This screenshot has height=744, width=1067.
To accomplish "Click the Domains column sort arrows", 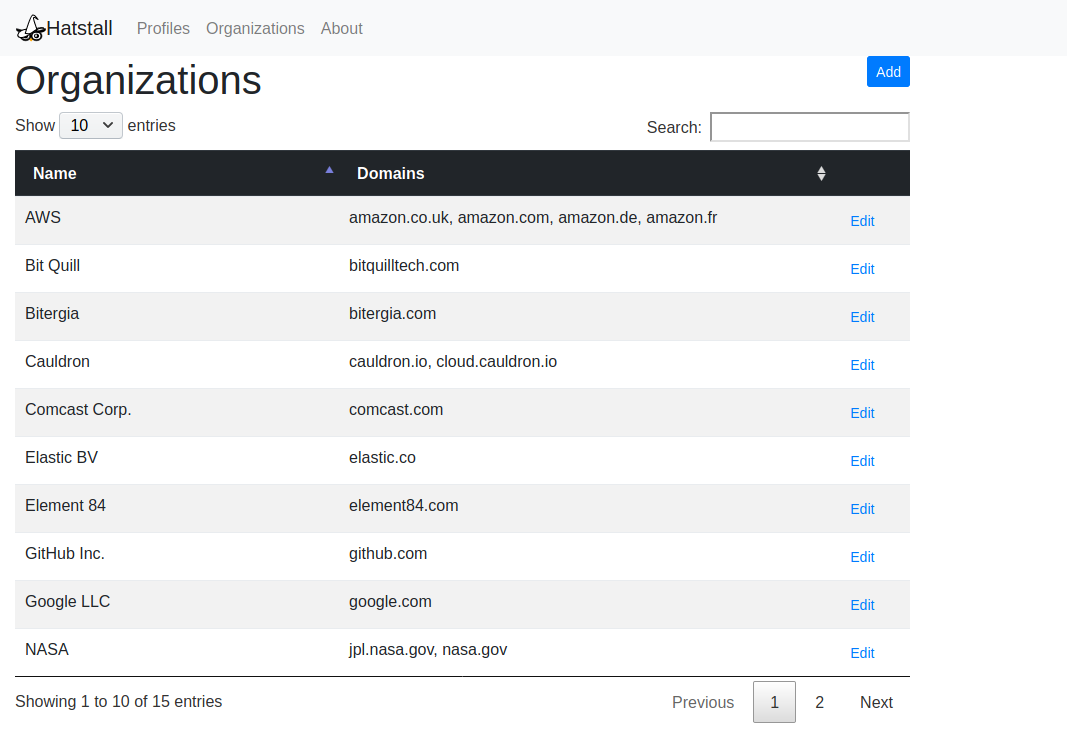I will pos(821,174).
